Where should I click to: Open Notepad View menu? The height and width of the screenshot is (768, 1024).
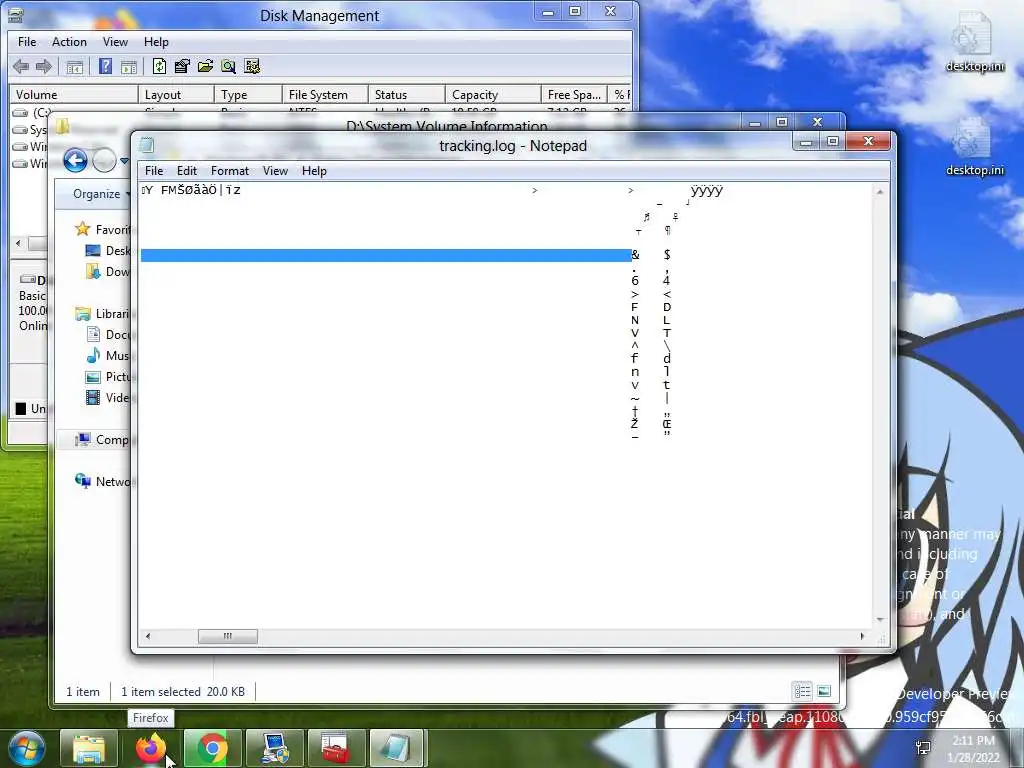(x=275, y=171)
